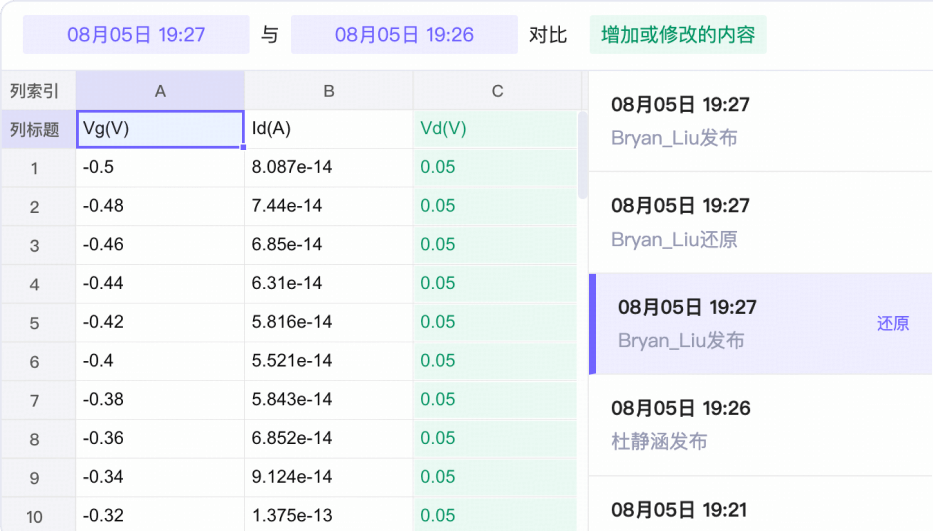The width and height of the screenshot is (933, 531).
Task: Click cell with value 5.816e-14
Action: pyautogui.click(x=328, y=323)
